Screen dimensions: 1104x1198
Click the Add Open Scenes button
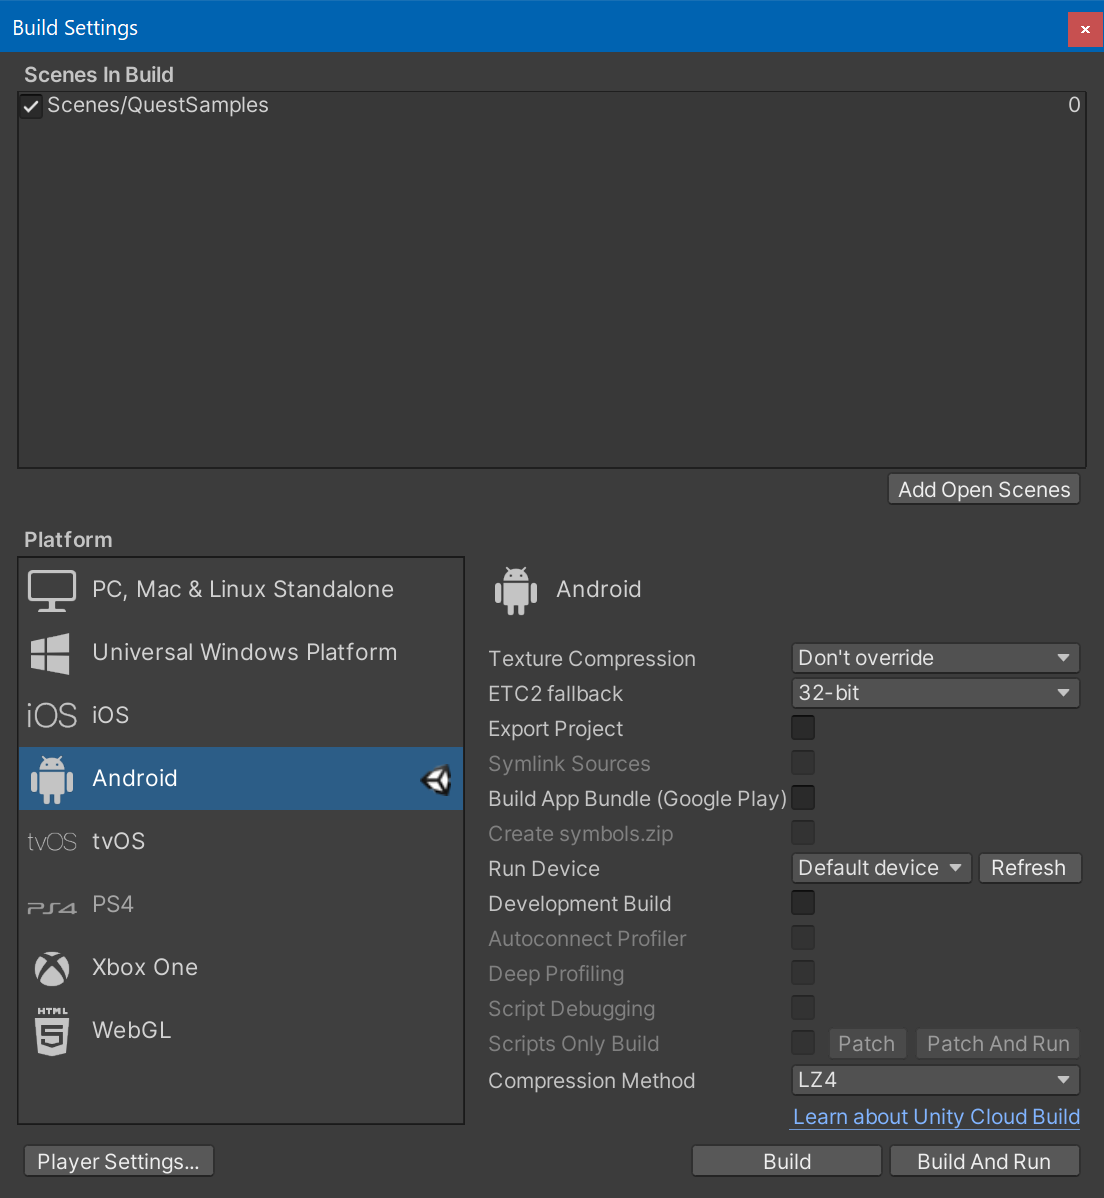point(984,490)
